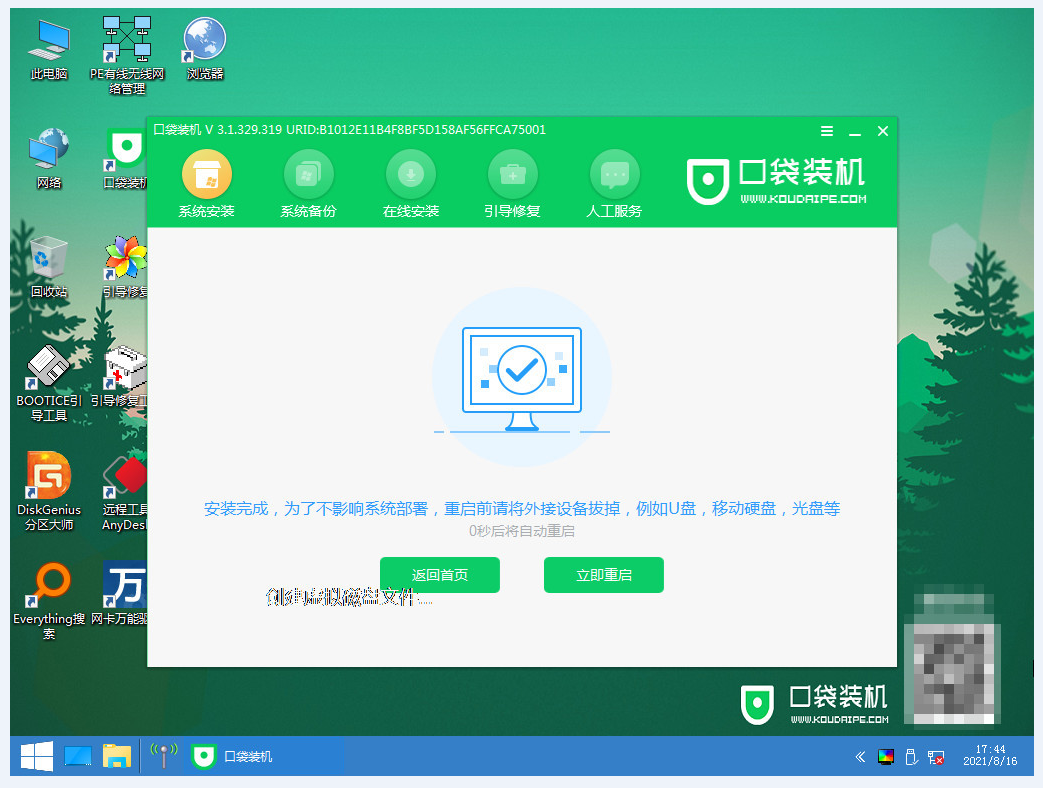Open the 回收站 recycle bin
1043x788 pixels.
click(49, 267)
